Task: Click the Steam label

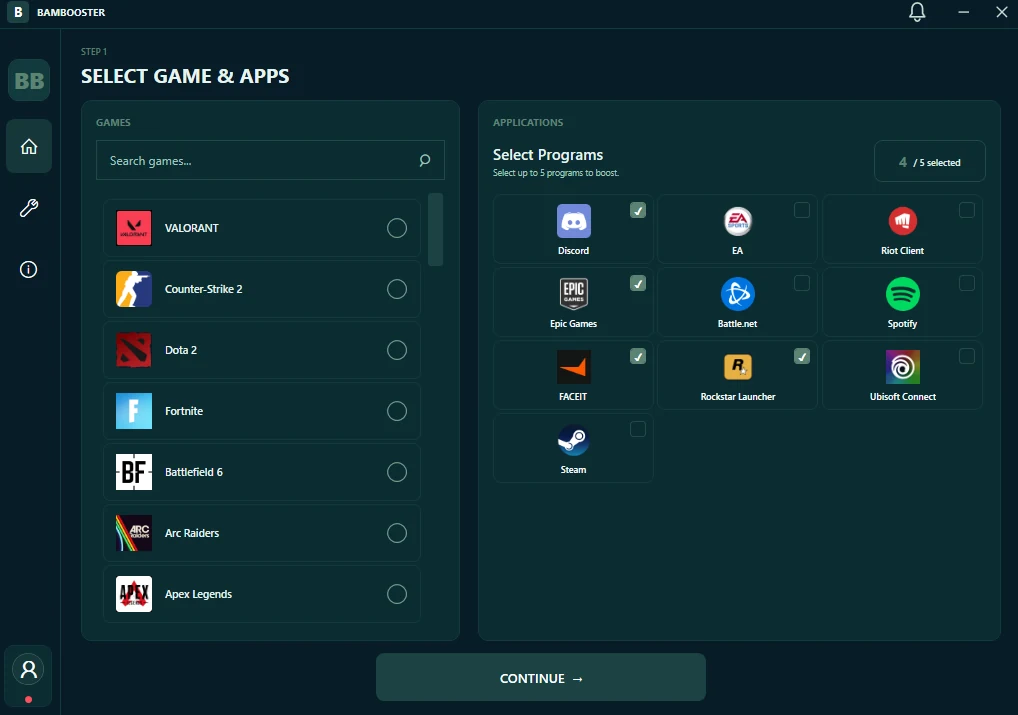Action: [x=573, y=470]
